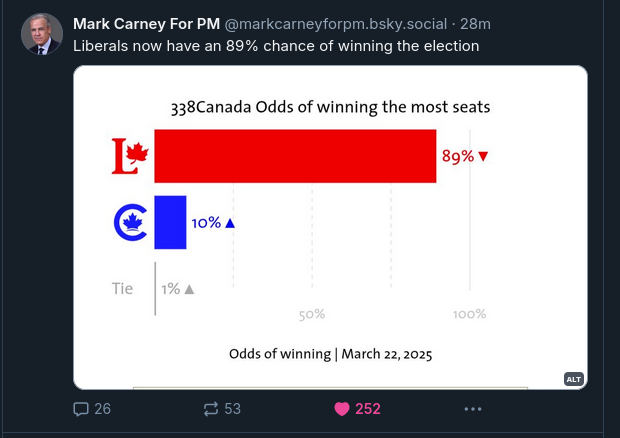The image size is (620, 438).
Task: Click the partially visible second image below
Action: (330, 388)
